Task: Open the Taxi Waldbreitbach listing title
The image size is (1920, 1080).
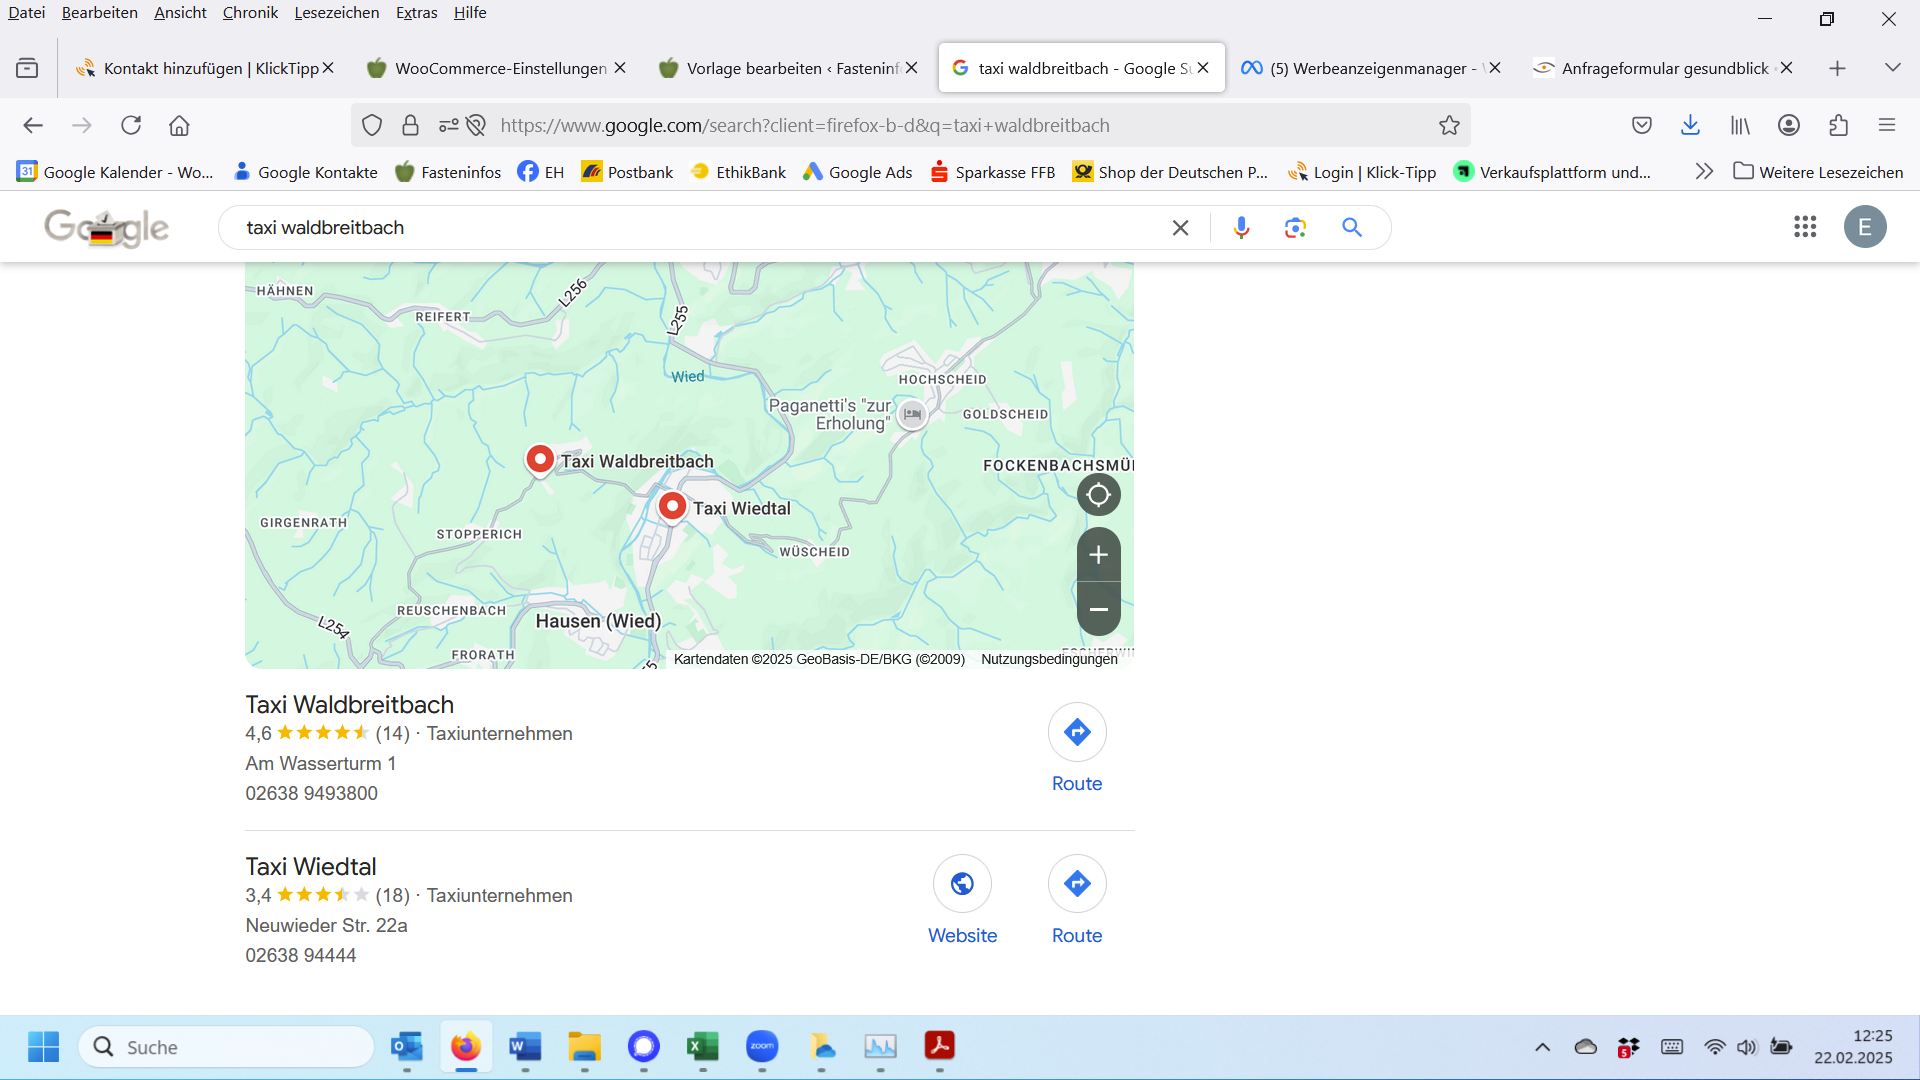Action: (350, 704)
